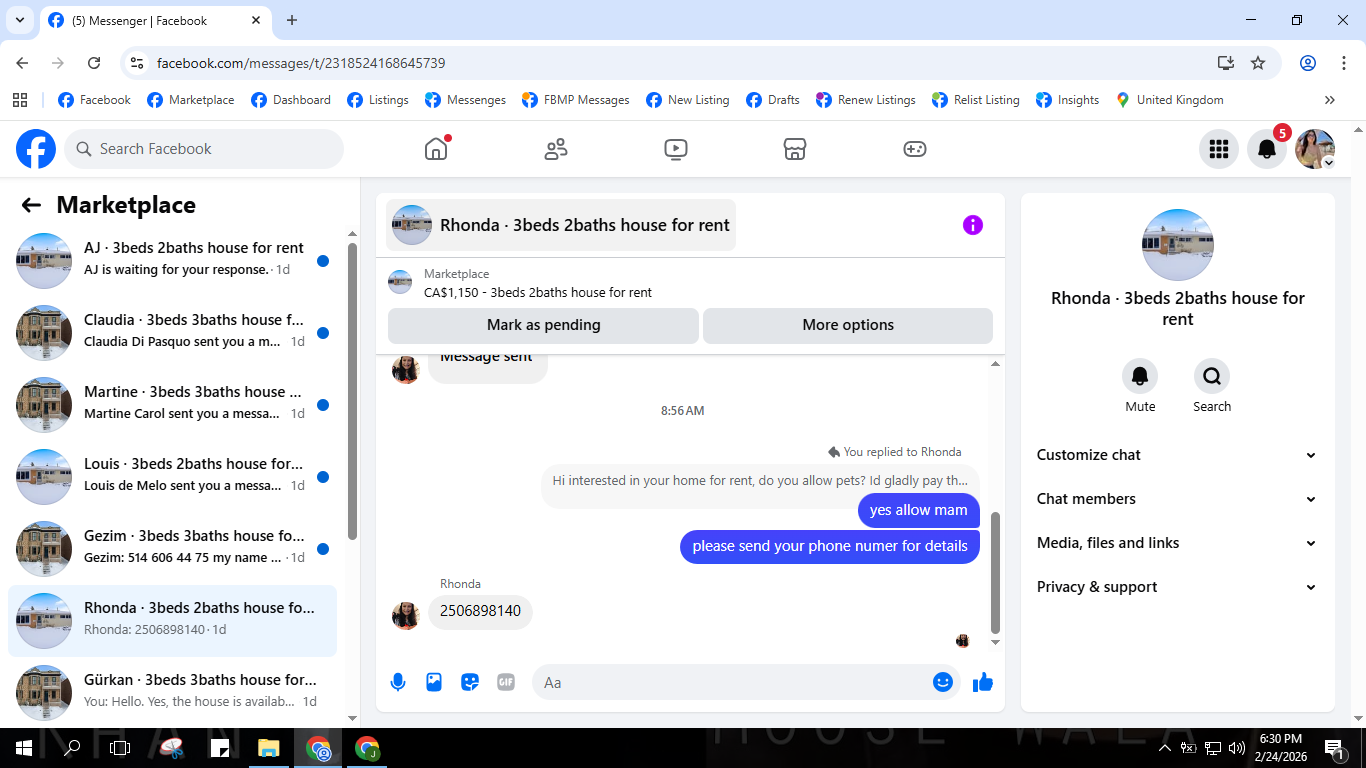Click the voice clip microphone icon
The width and height of the screenshot is (1366, 768).
coord(398,682)
